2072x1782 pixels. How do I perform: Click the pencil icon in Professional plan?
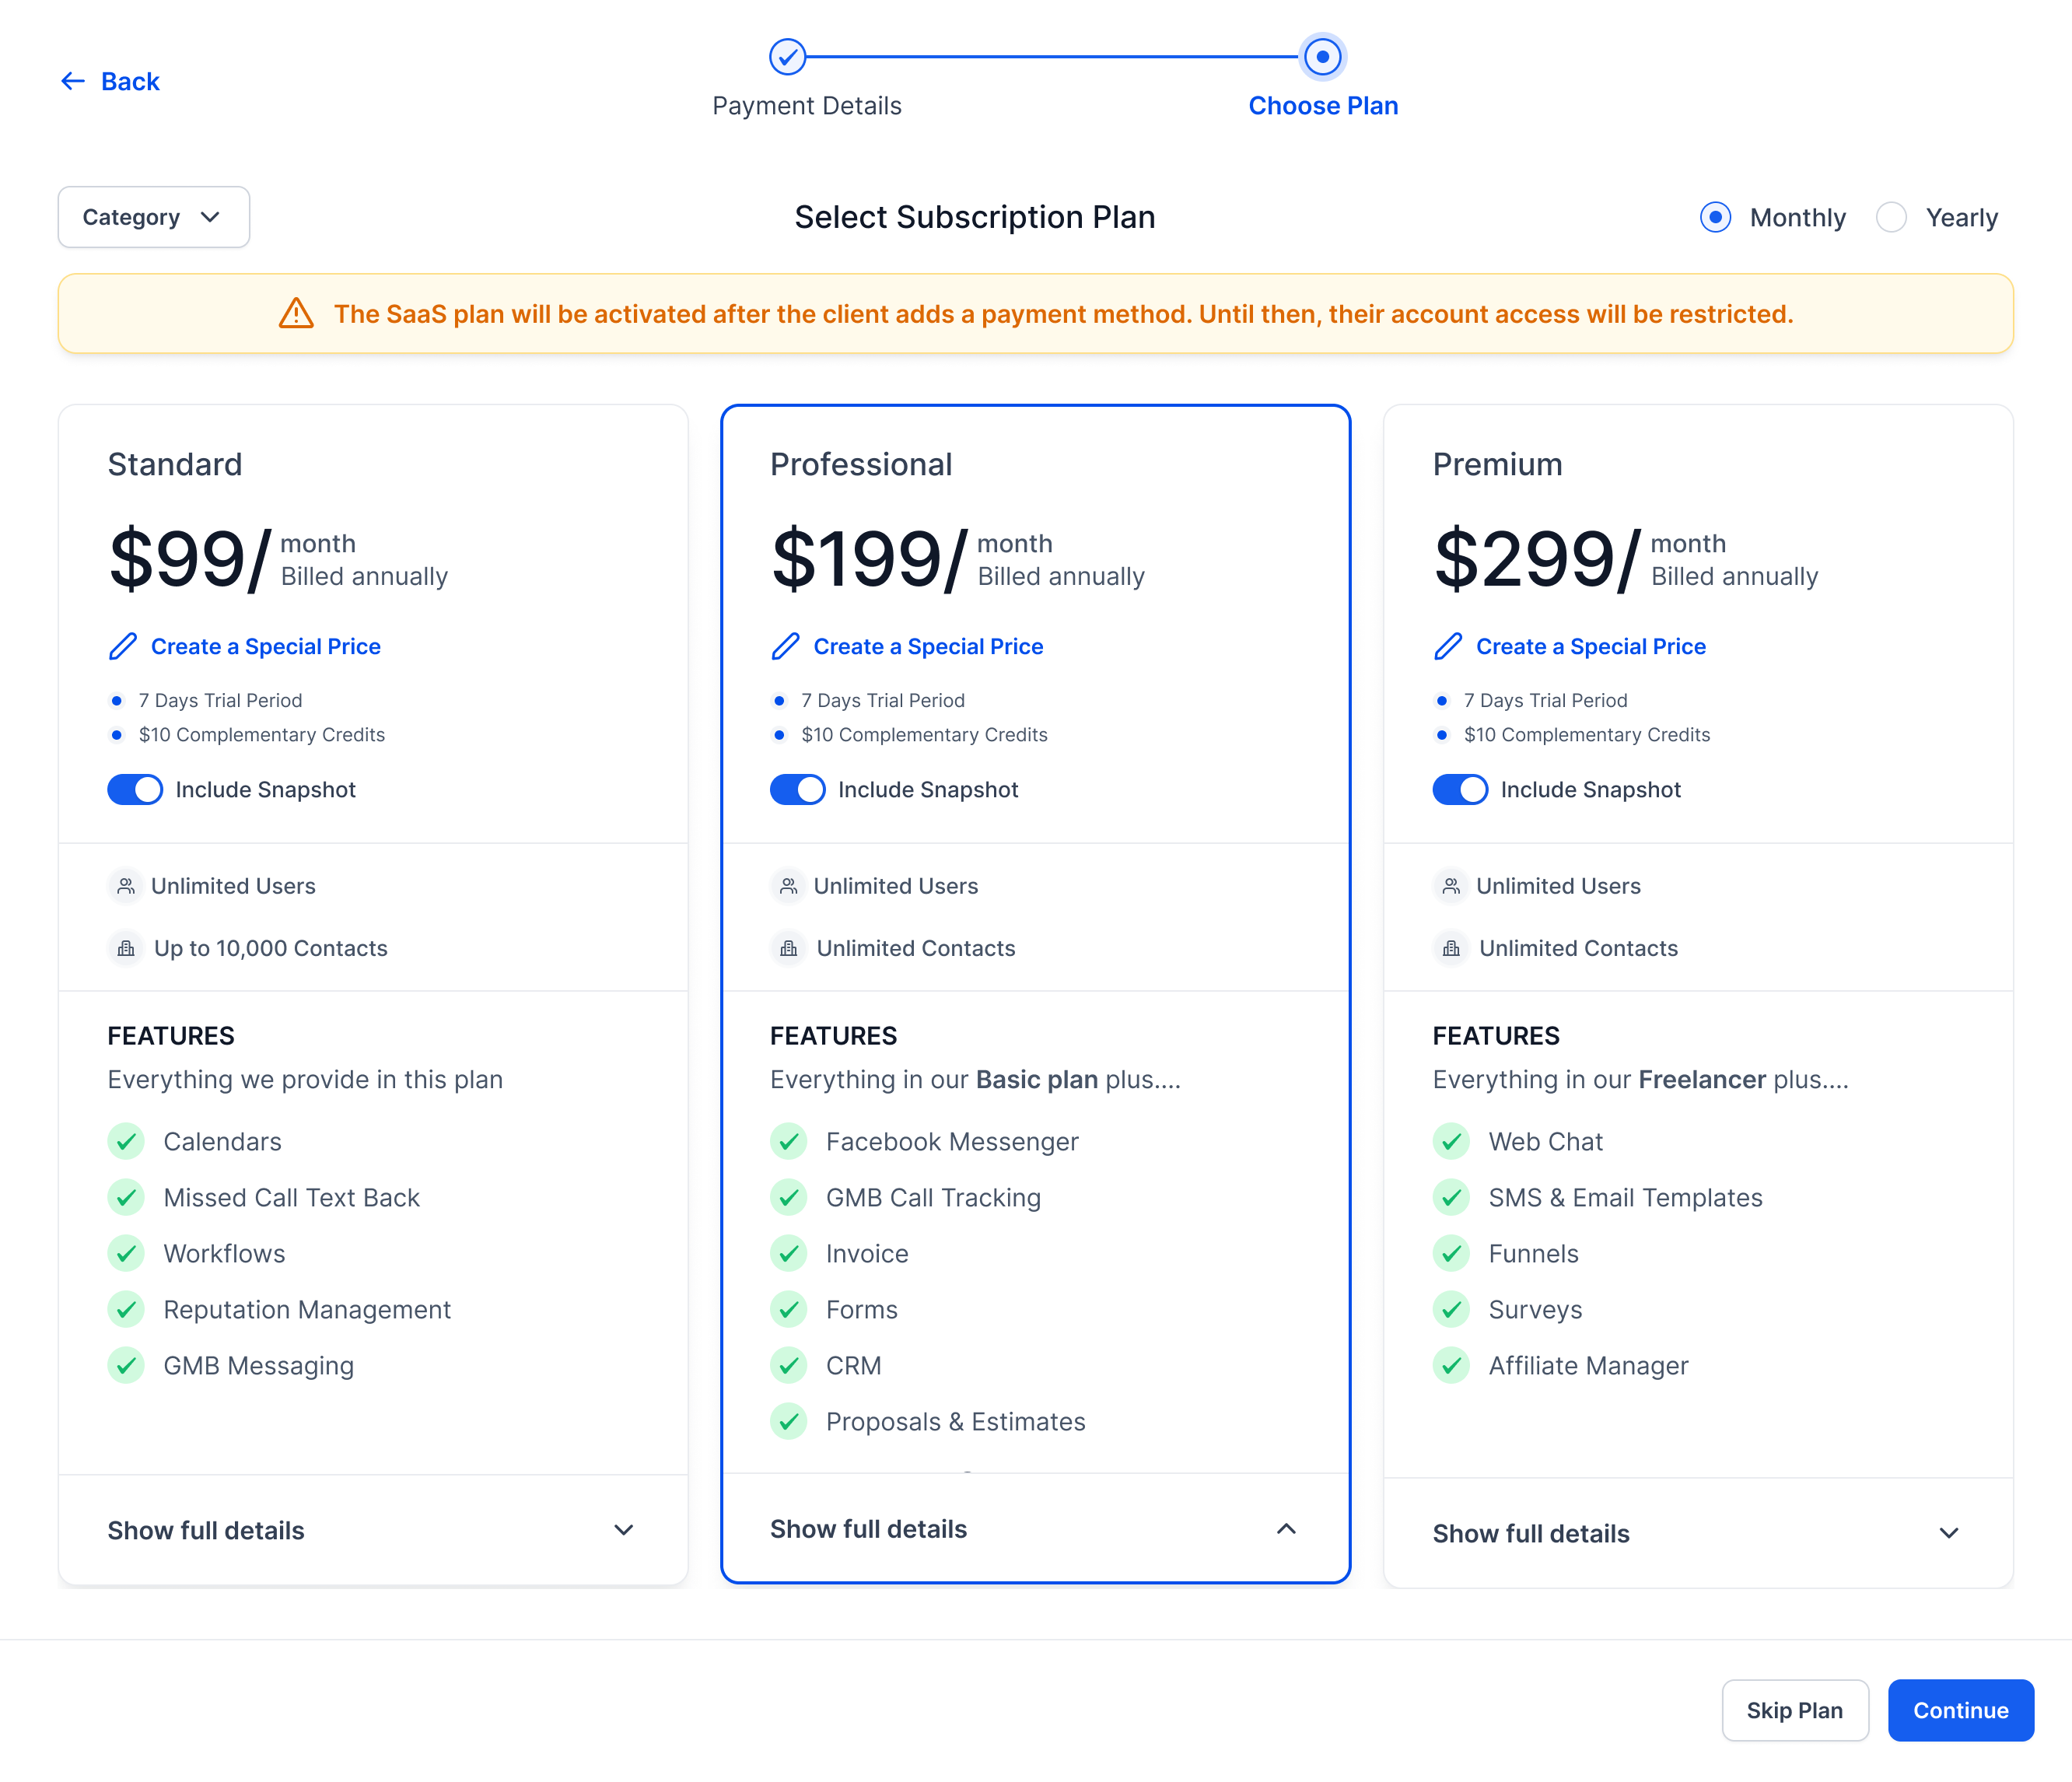click(785, 646)
